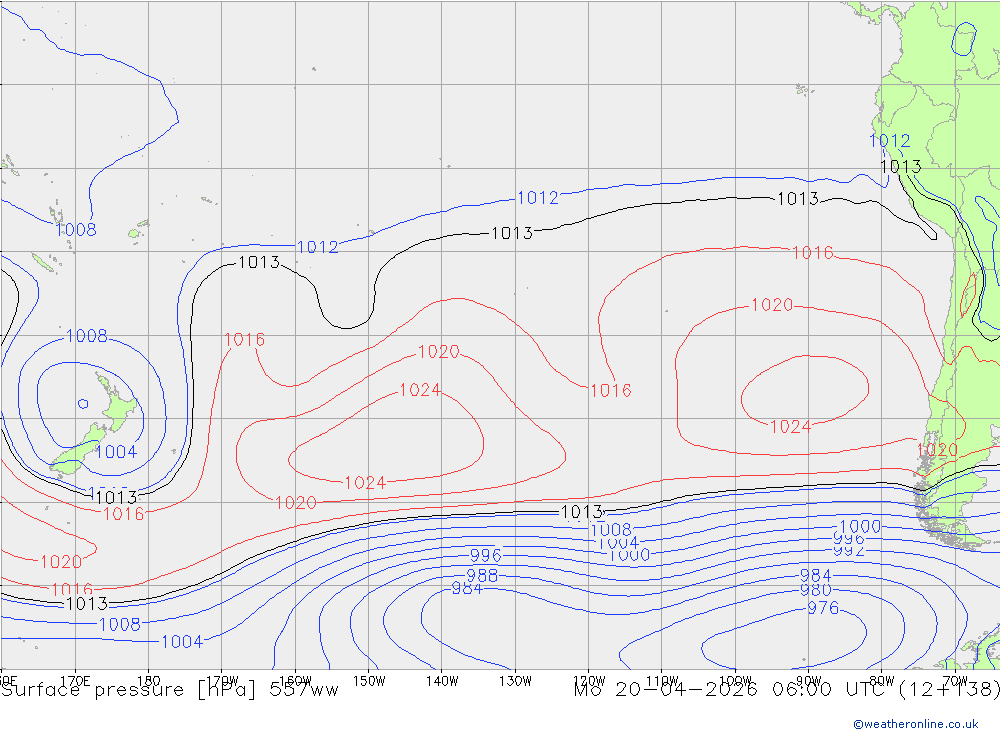This screenshot has width=1000, height=733.
Task: Select the 140W longitude label
Action: click(442, 681)
